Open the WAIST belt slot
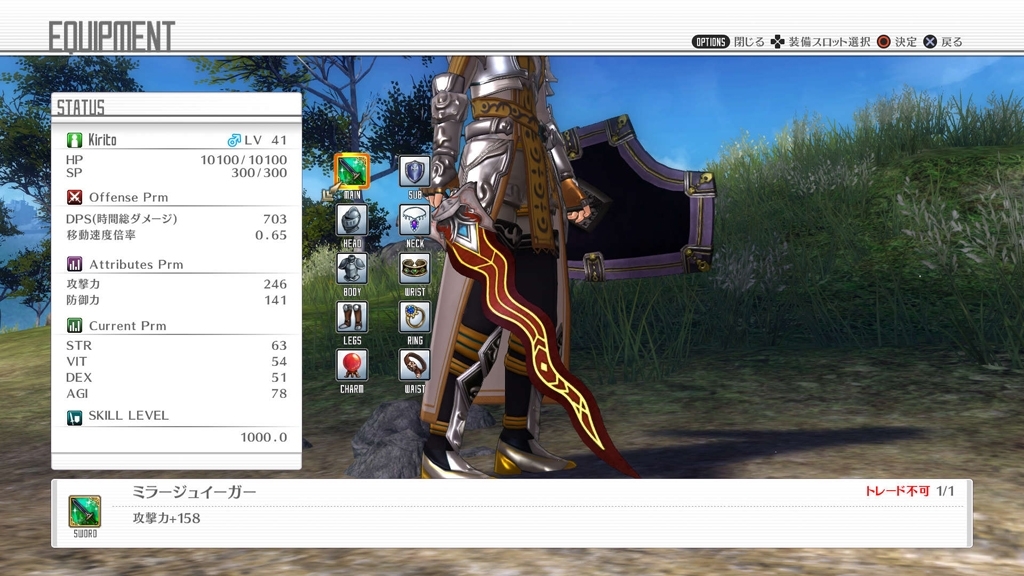 (415, 364)
